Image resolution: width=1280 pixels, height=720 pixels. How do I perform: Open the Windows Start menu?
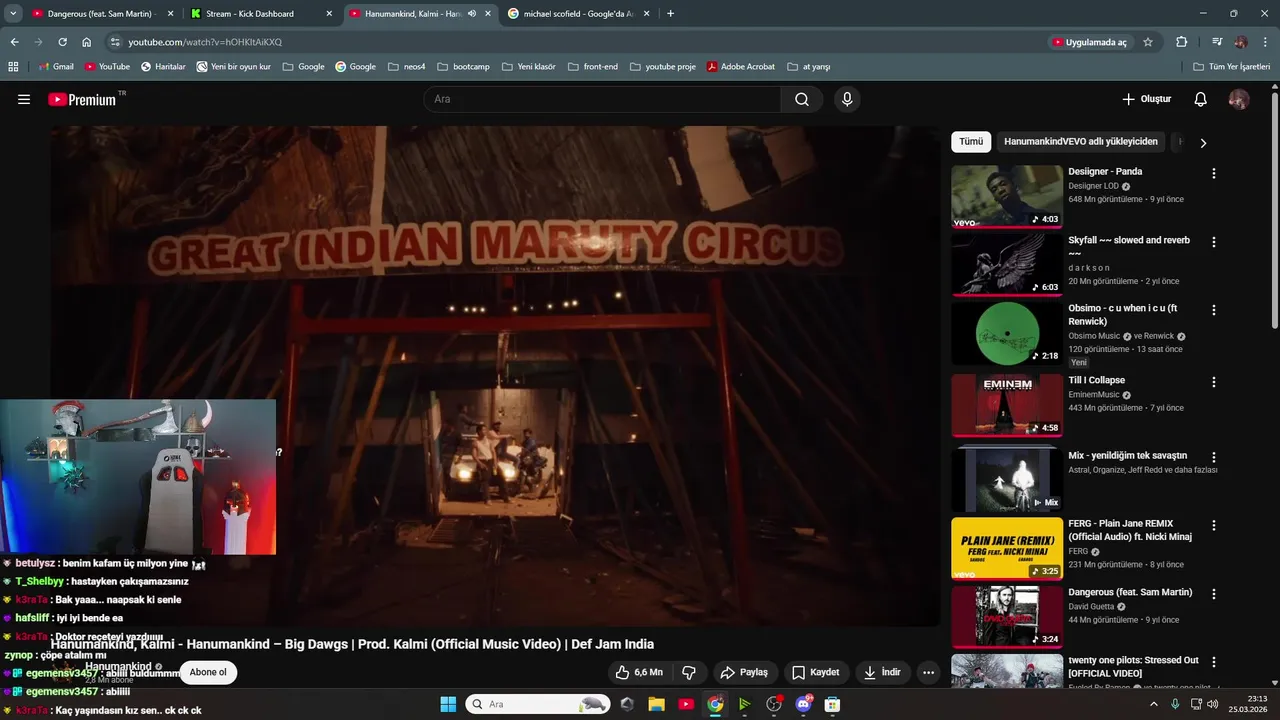[448, 704]
